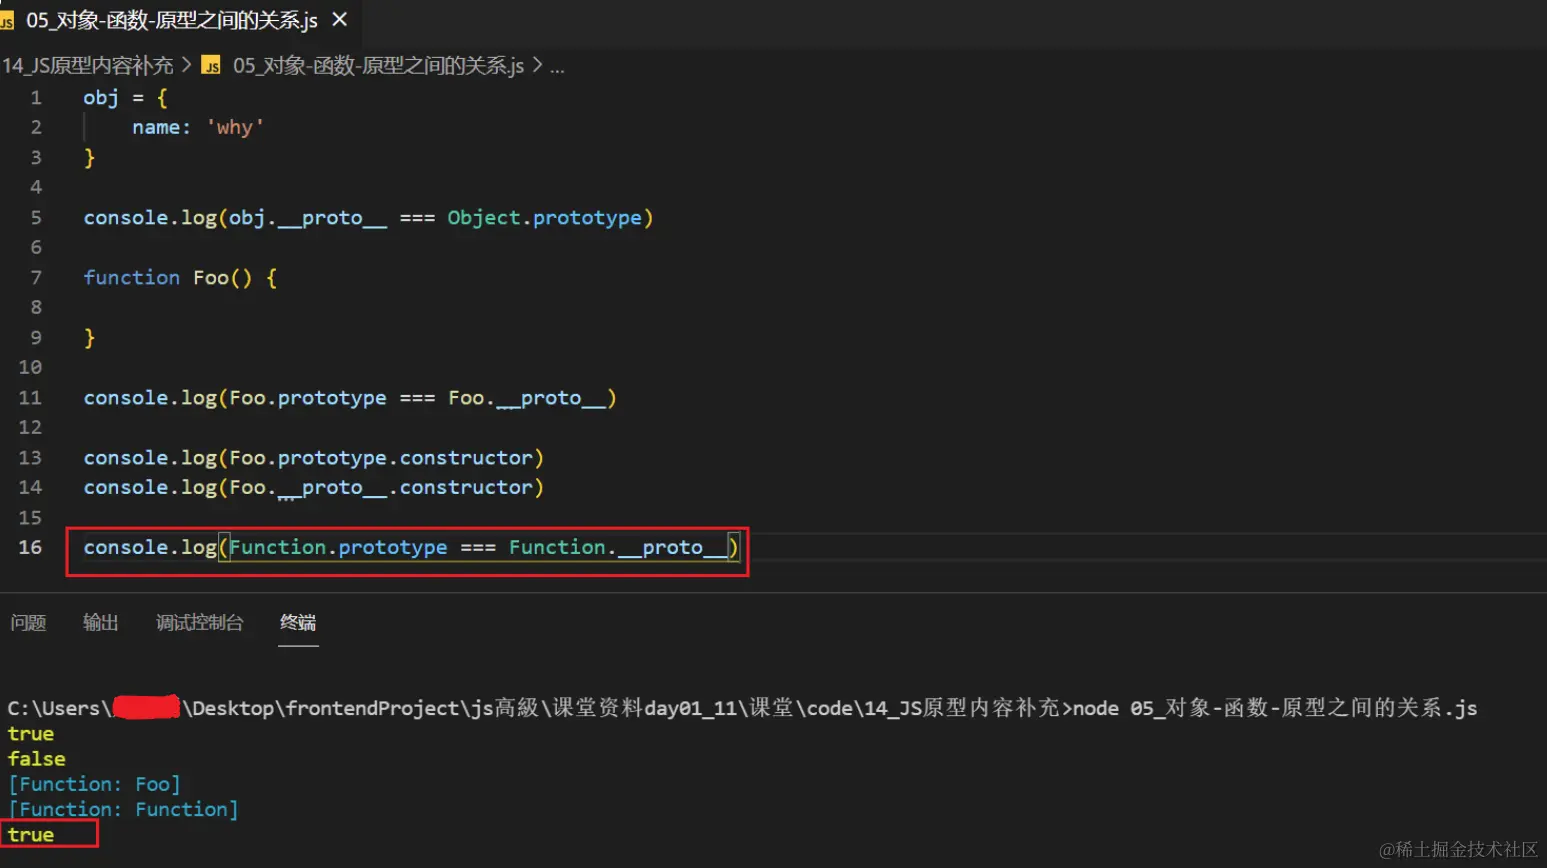Click Object.prototype on line 5

click(x=544, y=218)
